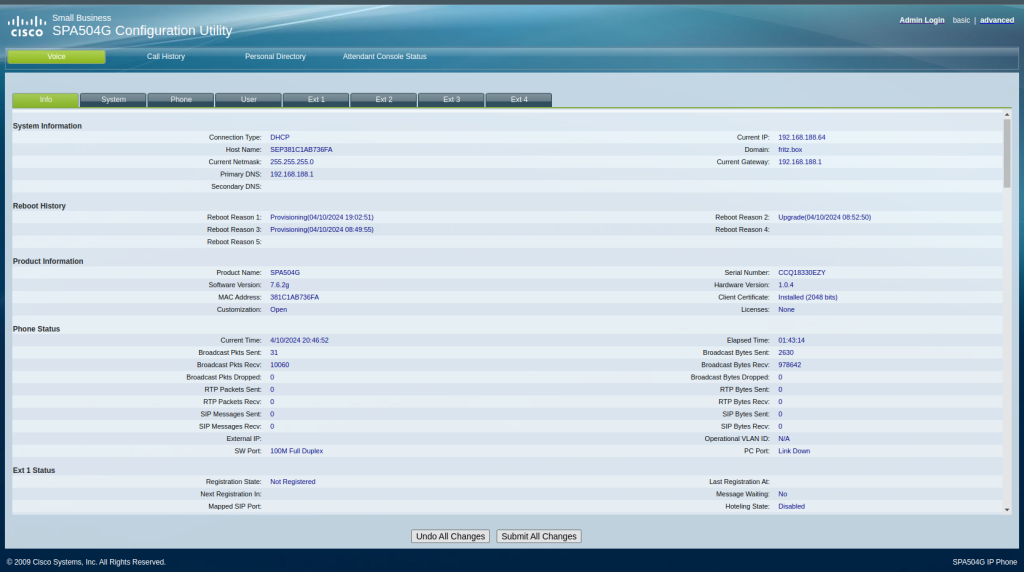The height and width of the screenshot is (572, 1024).
Task: Click the Message Waiting value No
Action: click(782, 495)
